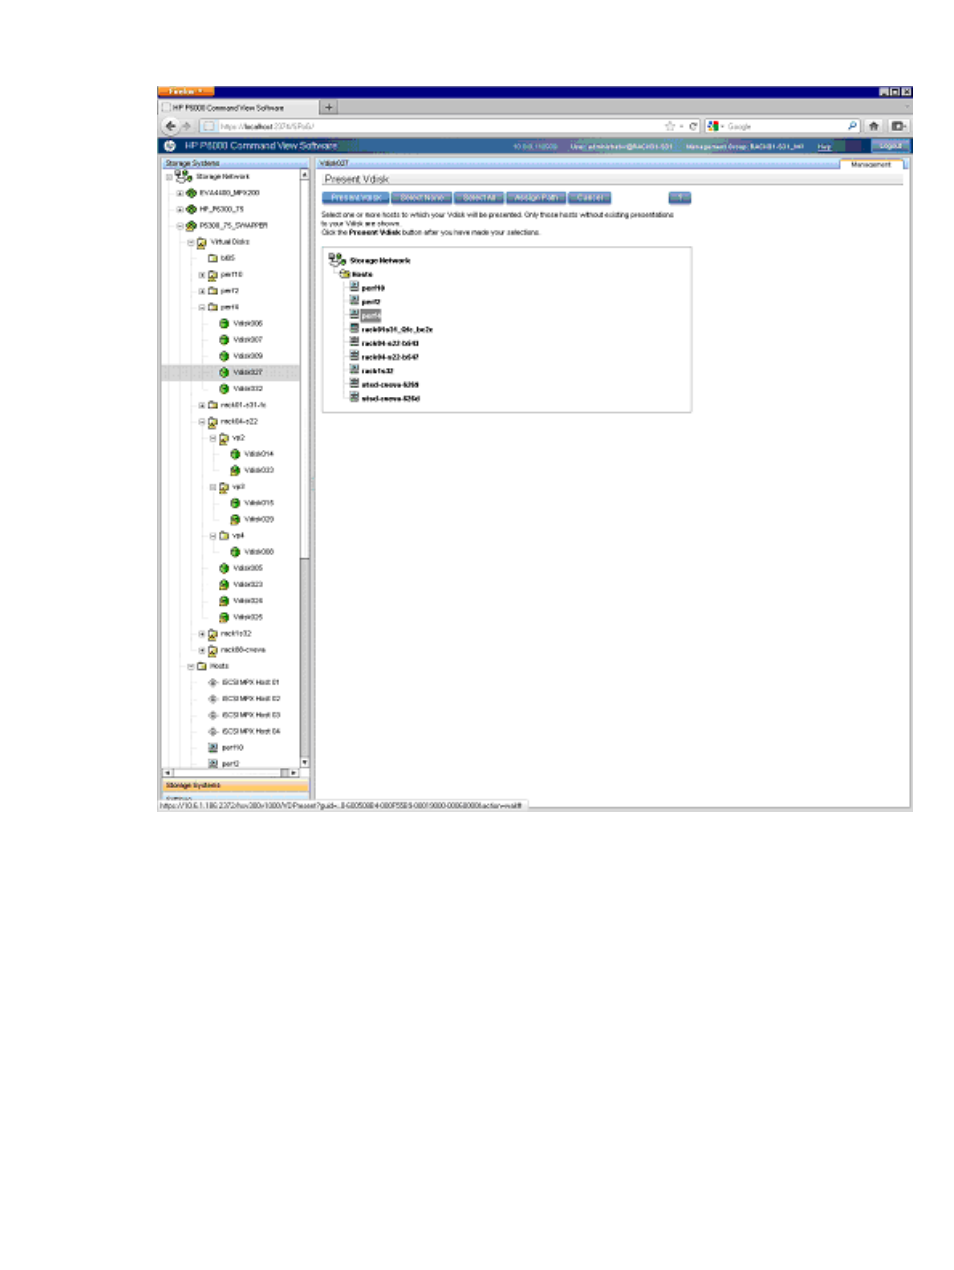
Task: Expand the EVA4400_MPX200 storage system
Action: (180, 193)
